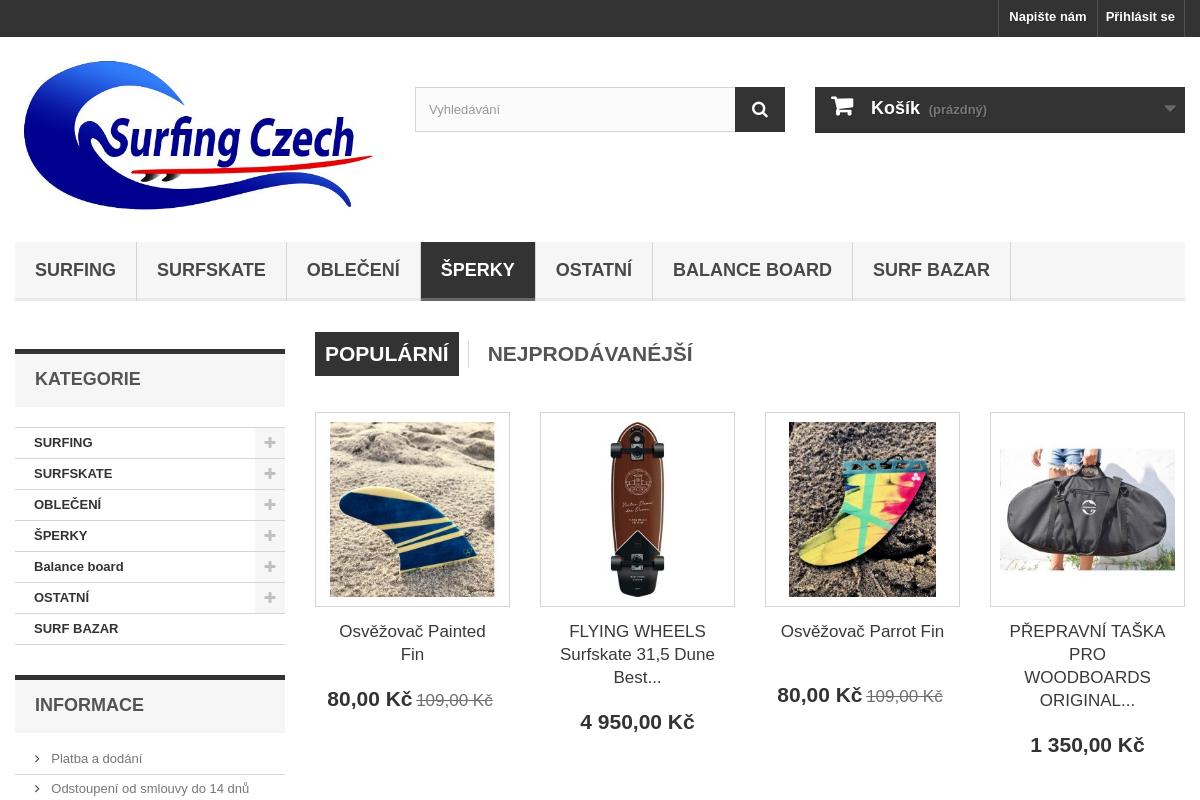Open the Košík cart dropdown arrow

pos(1169,109)
